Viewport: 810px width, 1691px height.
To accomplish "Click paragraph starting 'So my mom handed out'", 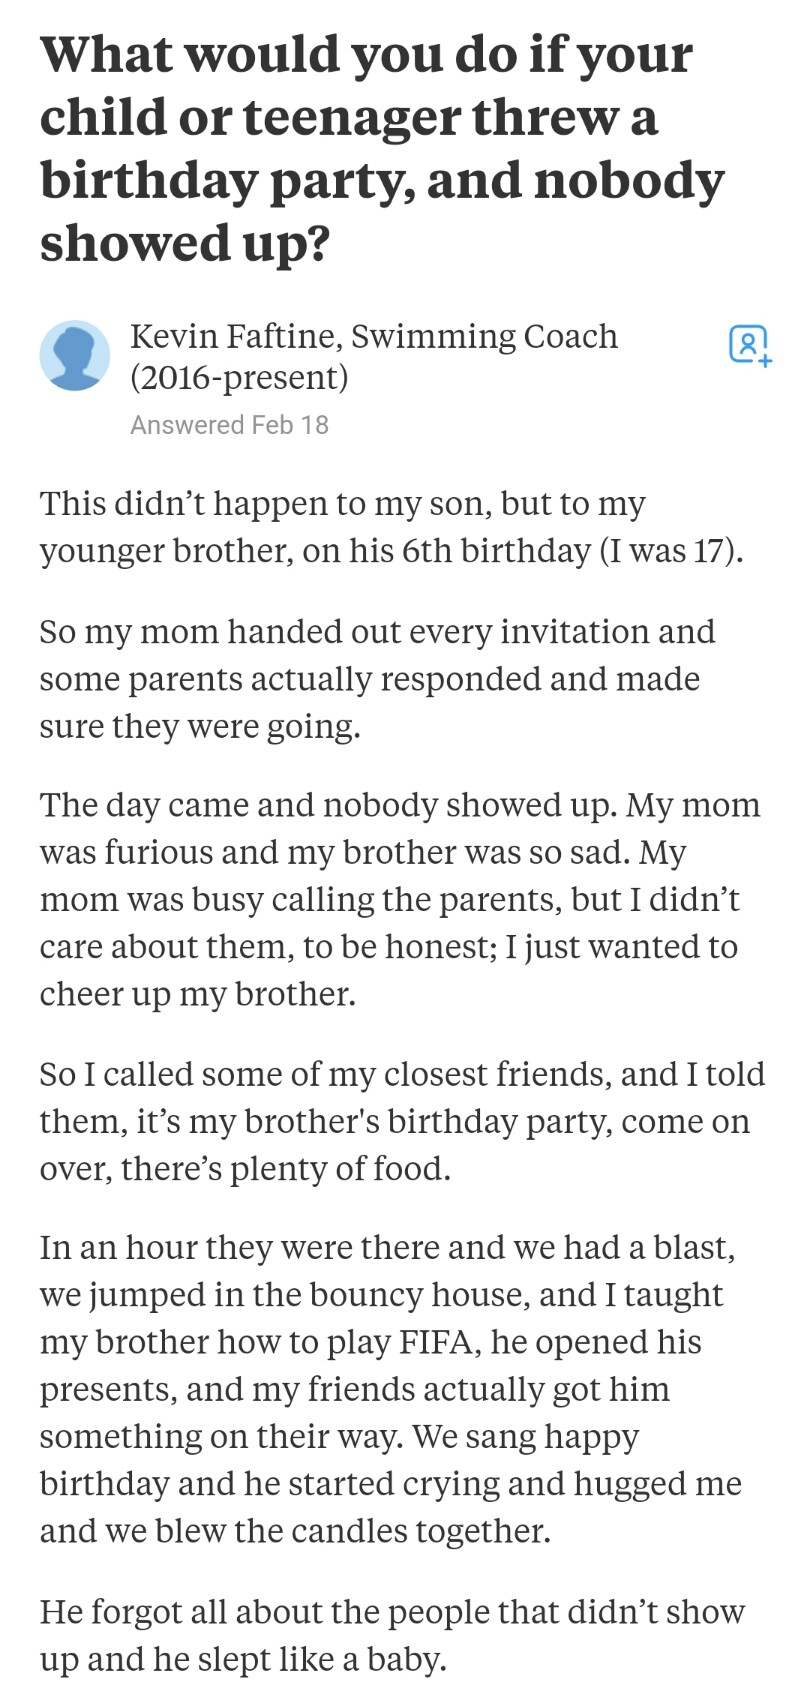I will [x=378, y=679].
